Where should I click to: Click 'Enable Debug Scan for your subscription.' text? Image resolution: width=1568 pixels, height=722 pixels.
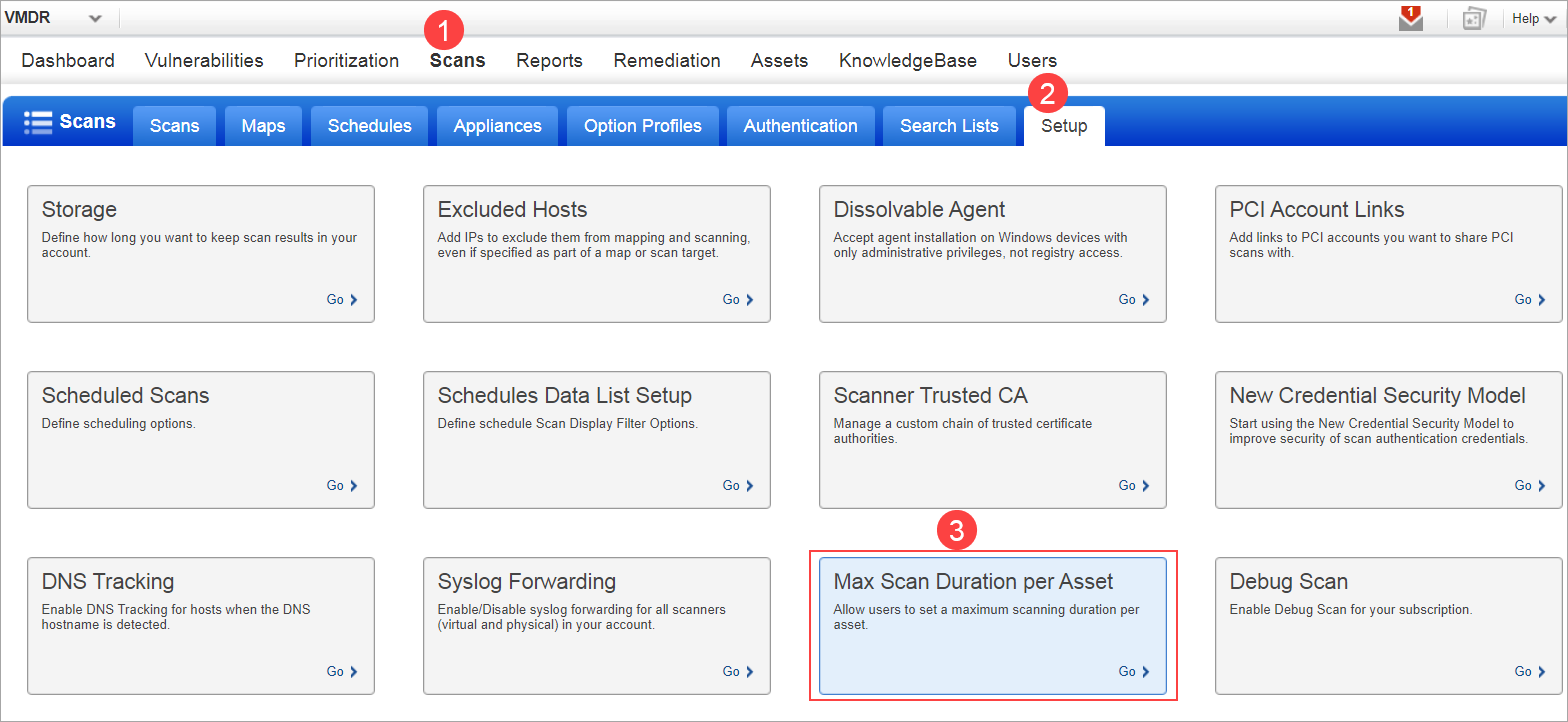click(1351, 610)
